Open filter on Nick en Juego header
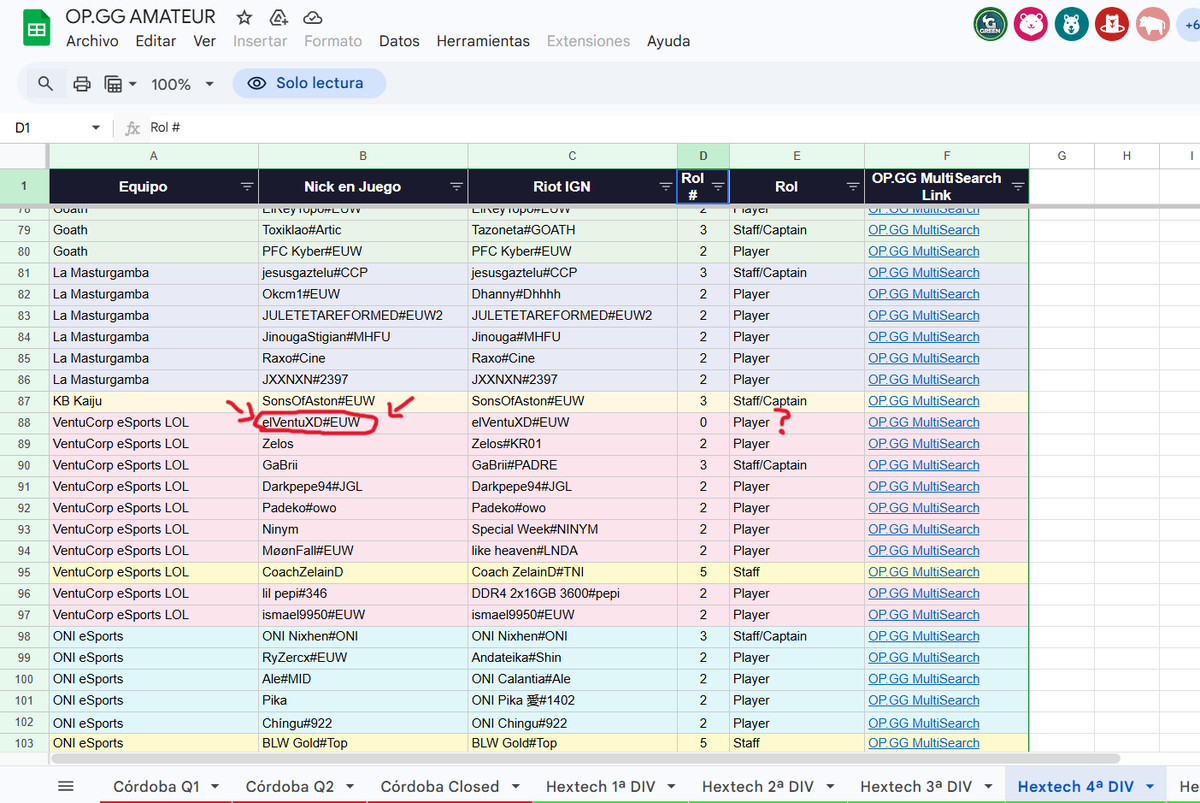1200x803 pixels. click(x=456, y=186)
